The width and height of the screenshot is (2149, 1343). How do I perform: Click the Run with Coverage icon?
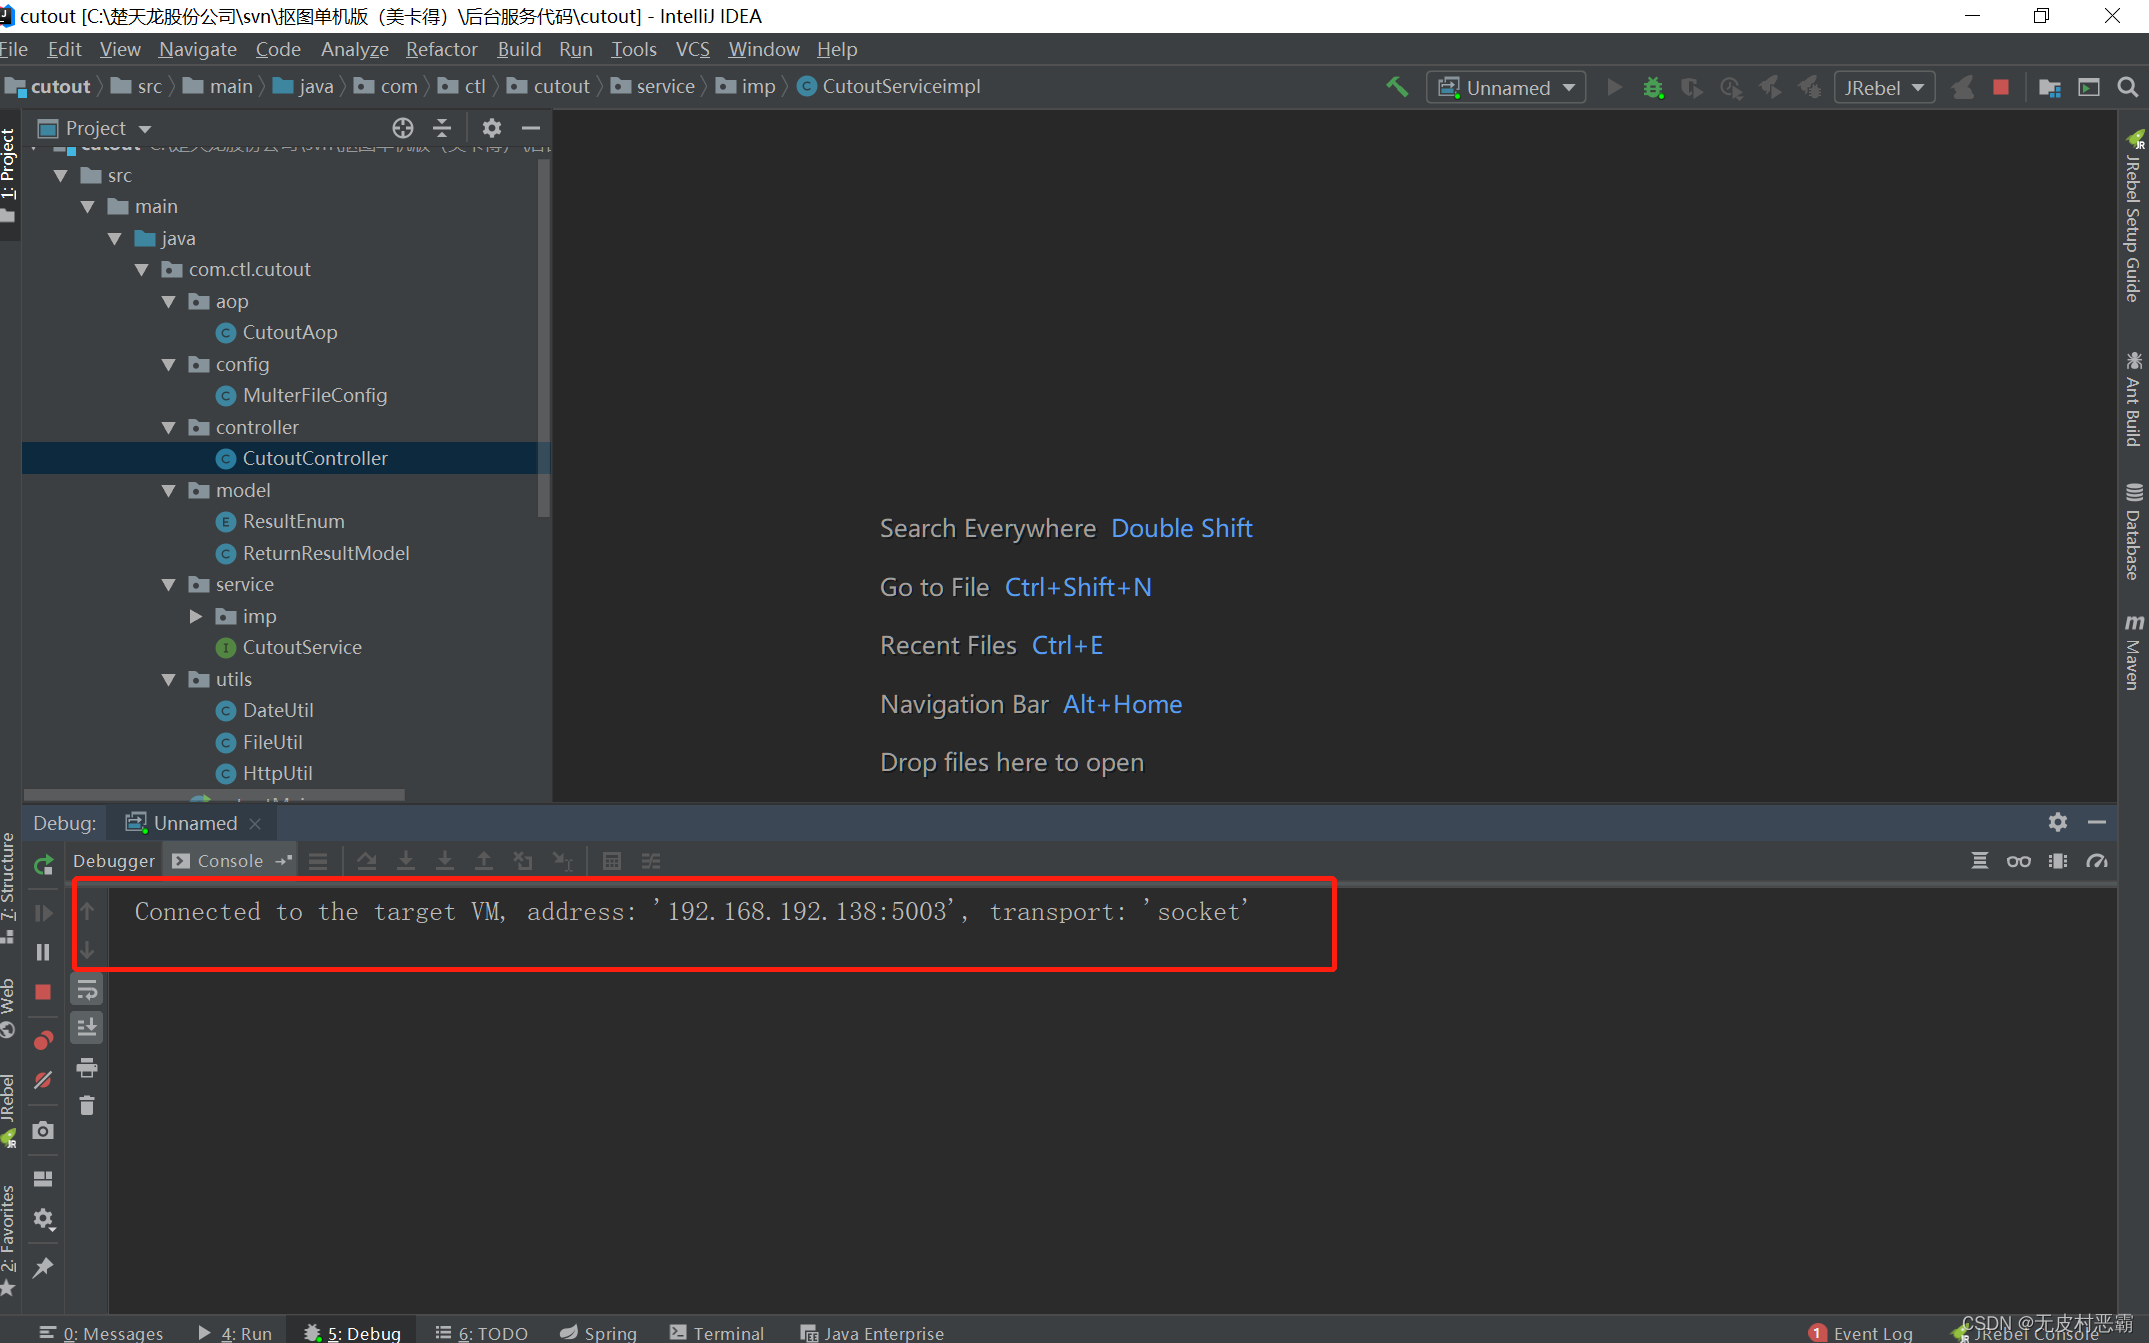pyautogui.click(x=1692, y=88)
